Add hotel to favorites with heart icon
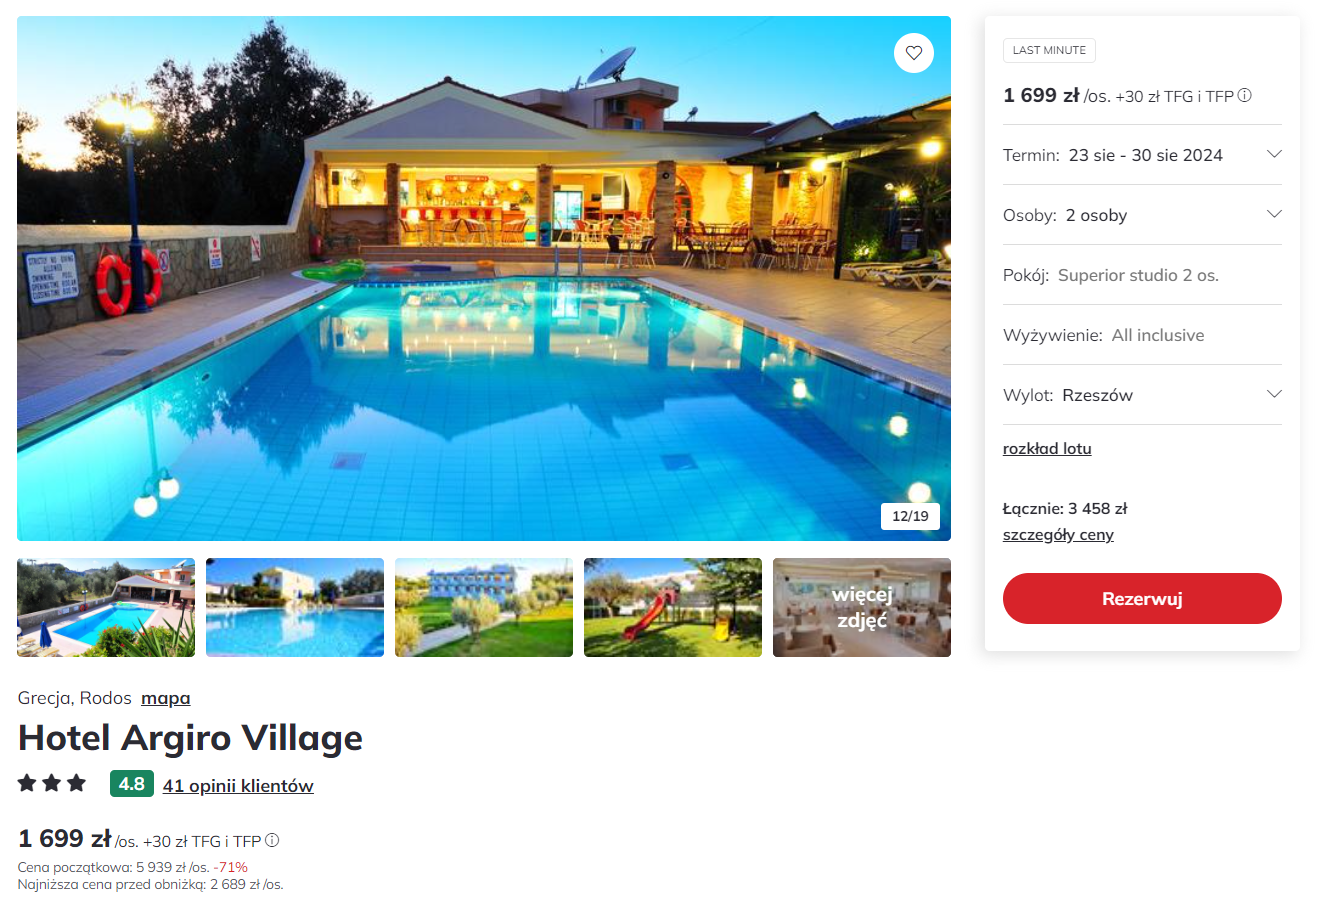This screenshot has width=1320, height=906. 913,53
